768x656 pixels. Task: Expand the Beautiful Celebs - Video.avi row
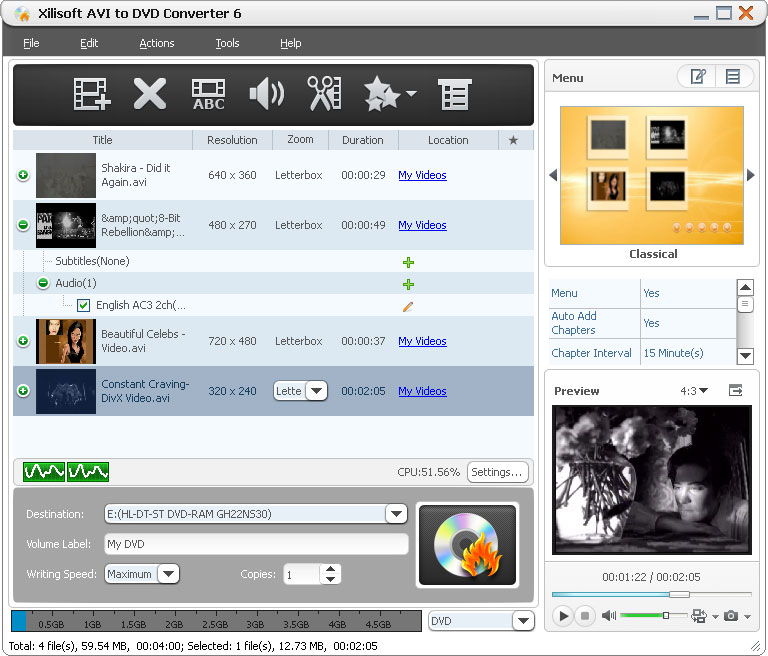point(23,340)
